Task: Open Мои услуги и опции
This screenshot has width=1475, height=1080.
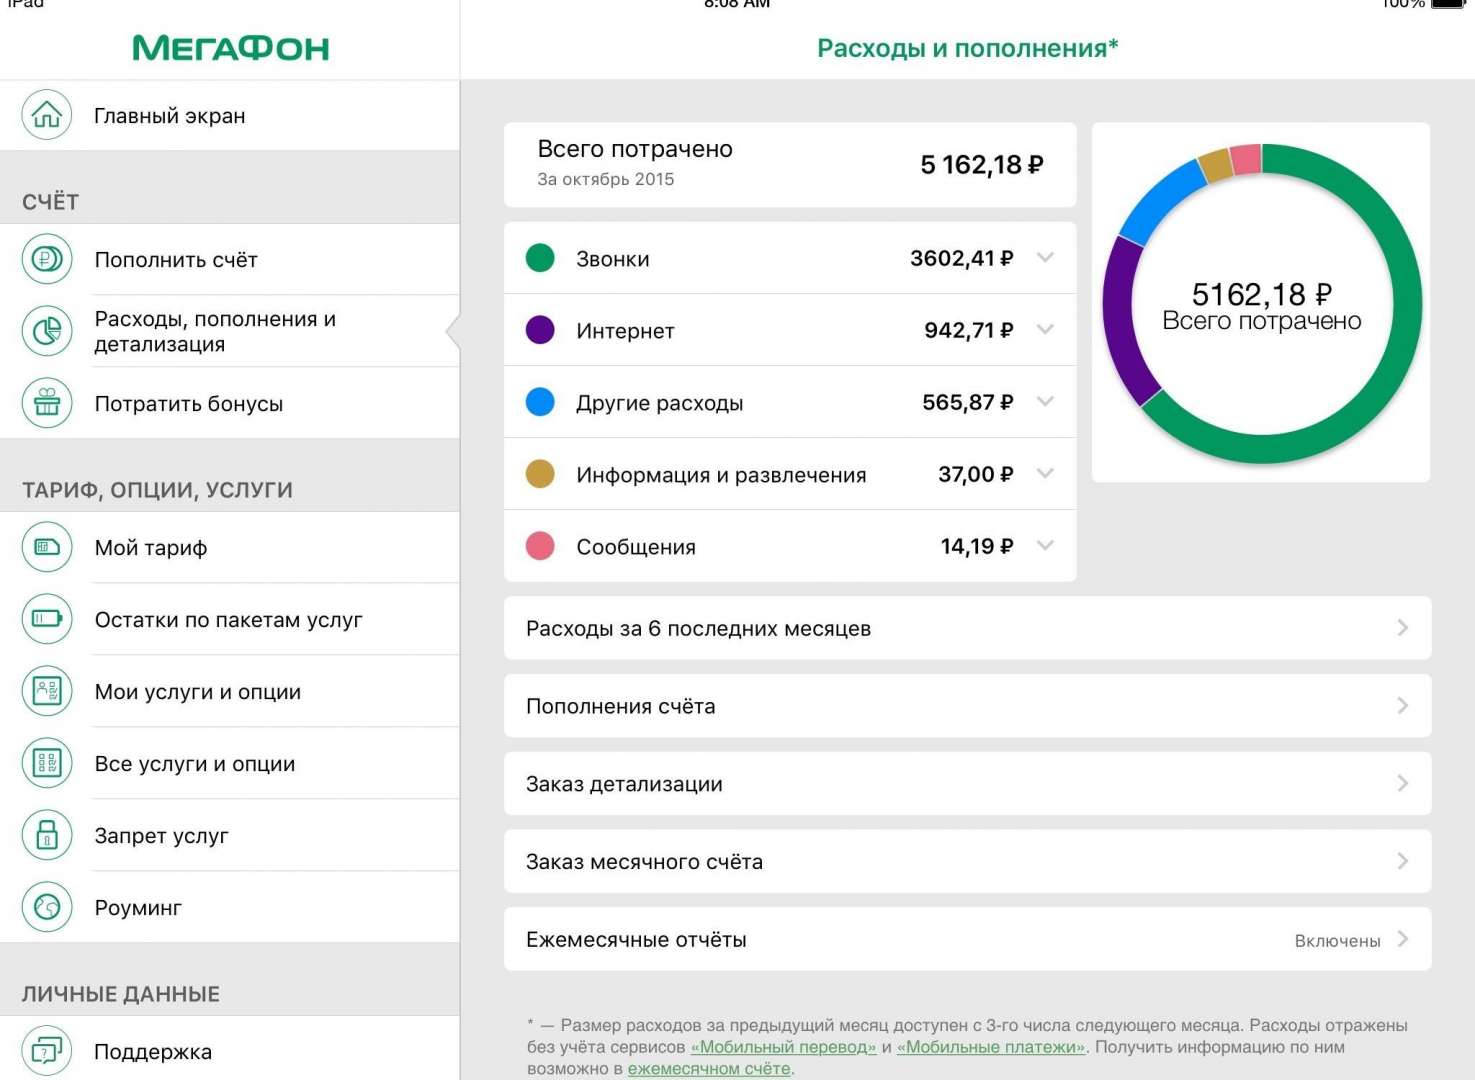Action: 230,691
